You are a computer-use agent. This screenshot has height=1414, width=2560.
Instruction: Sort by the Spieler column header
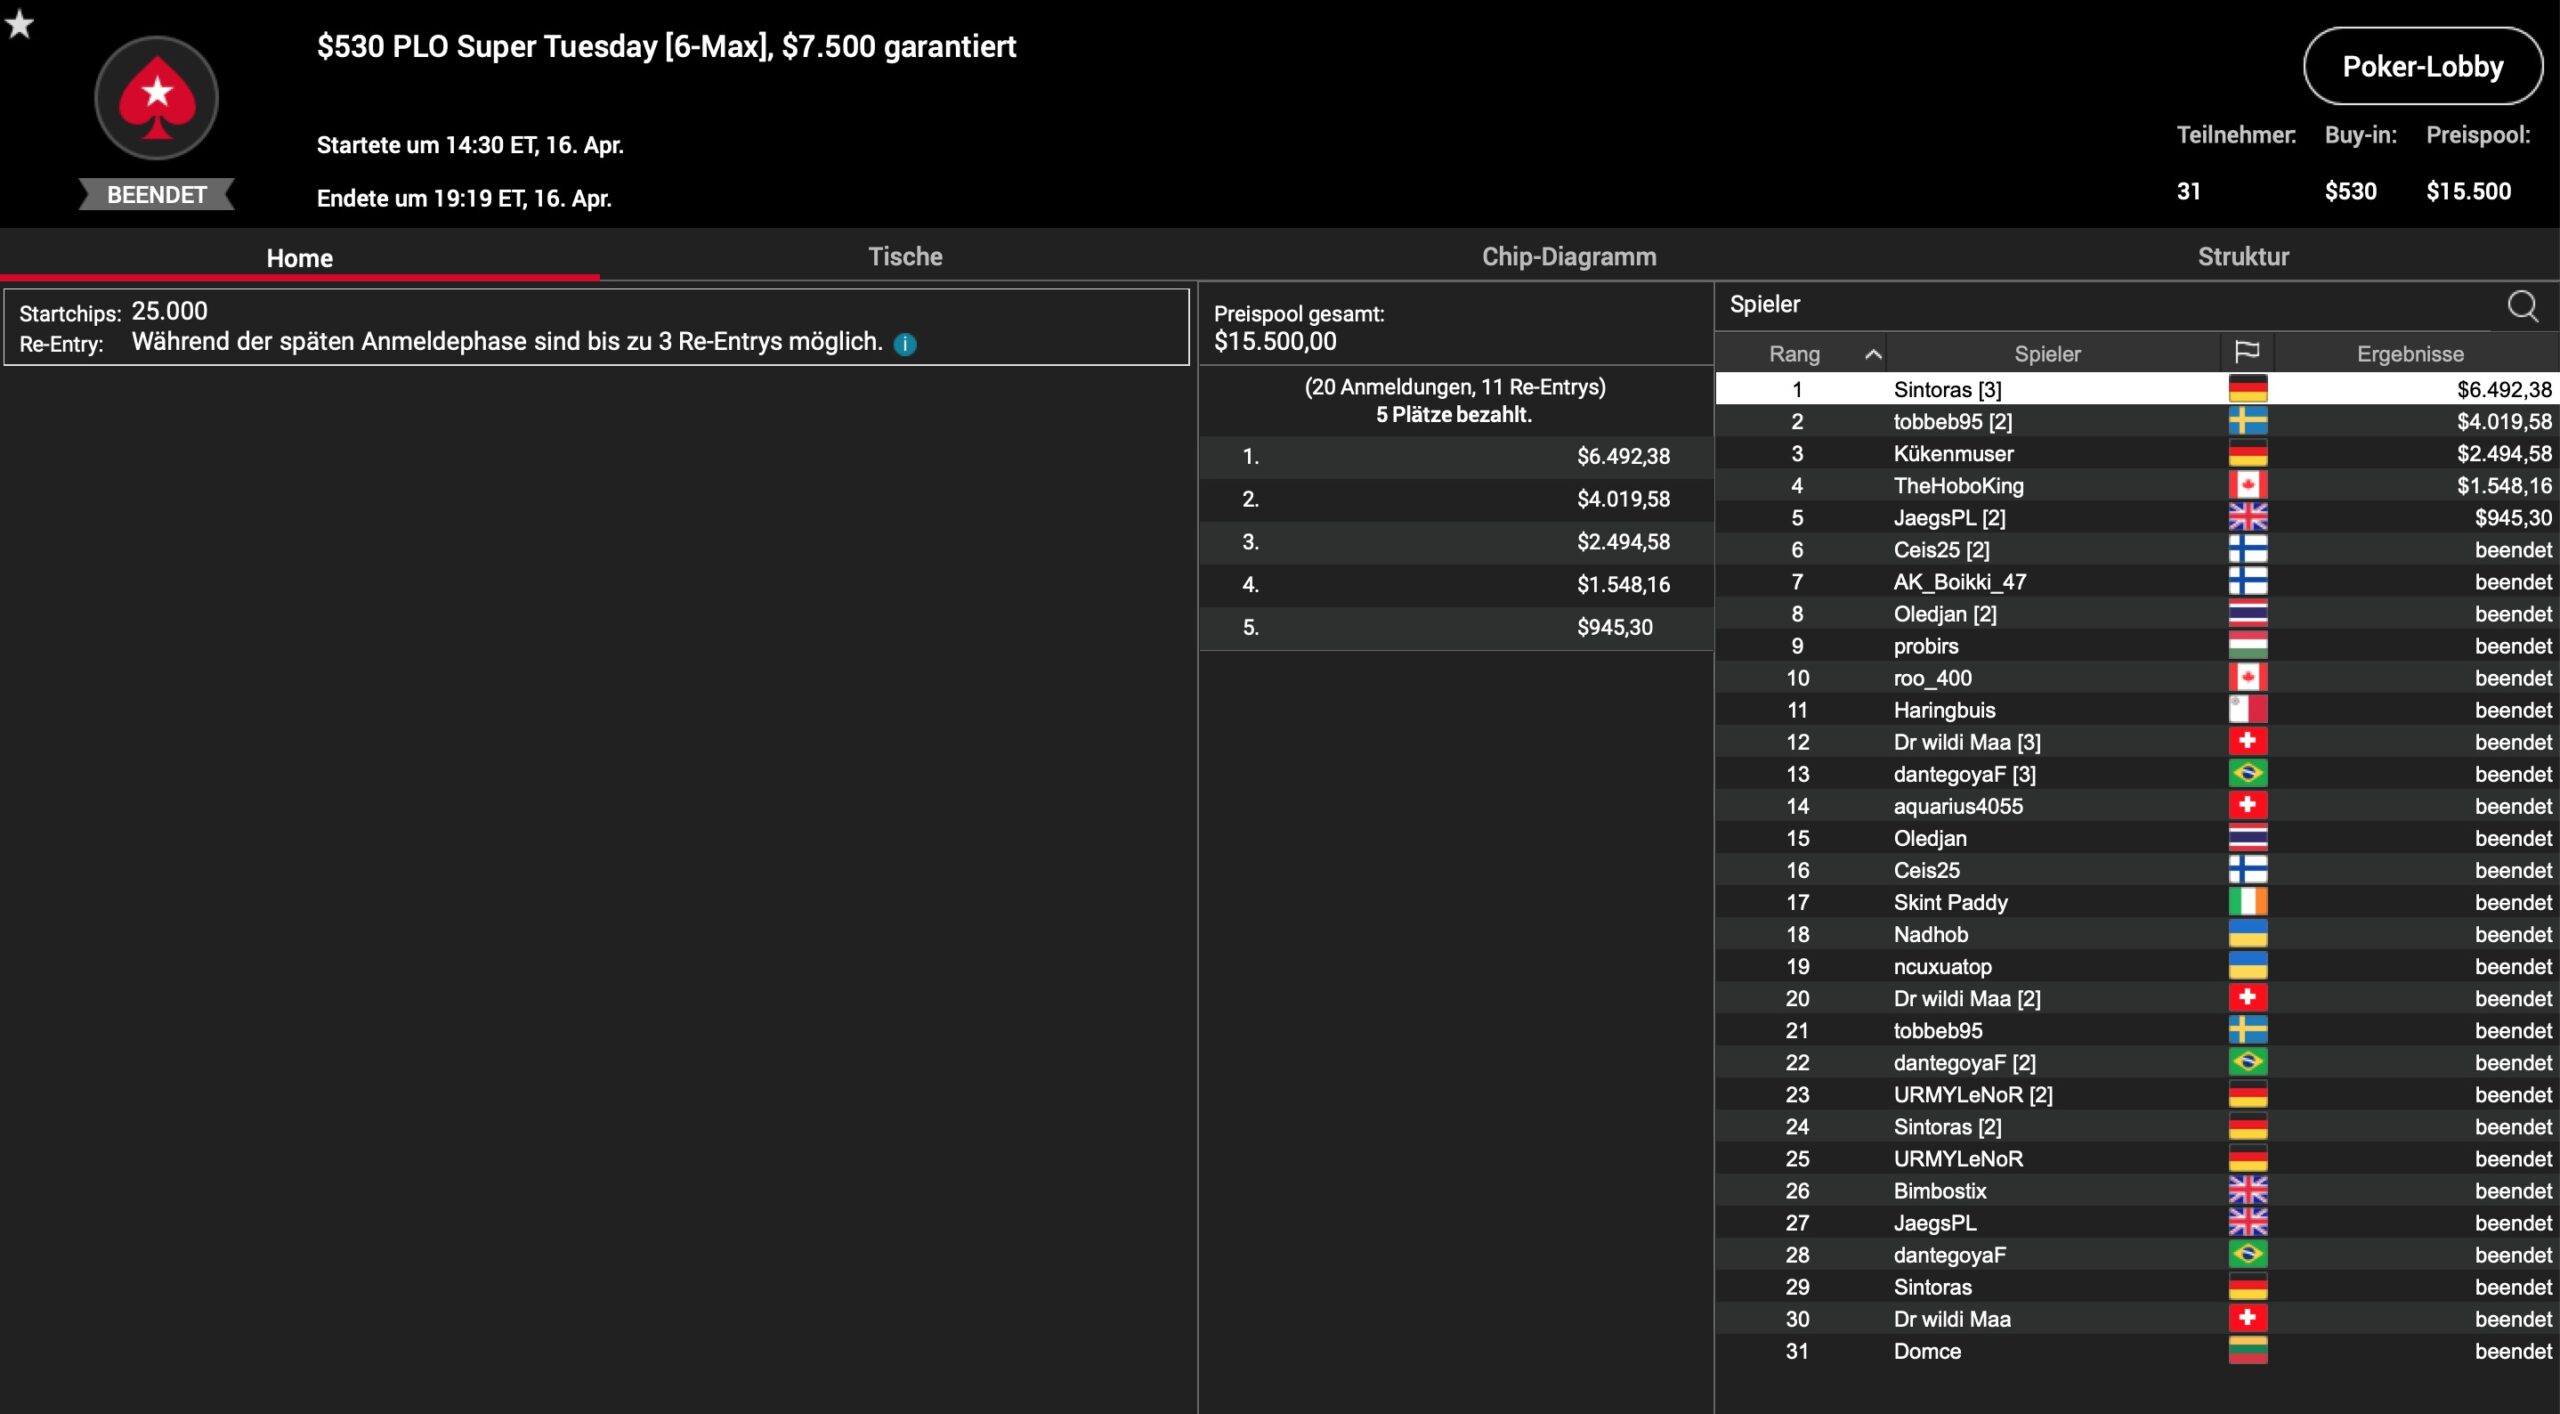(x=2047, y=354)
